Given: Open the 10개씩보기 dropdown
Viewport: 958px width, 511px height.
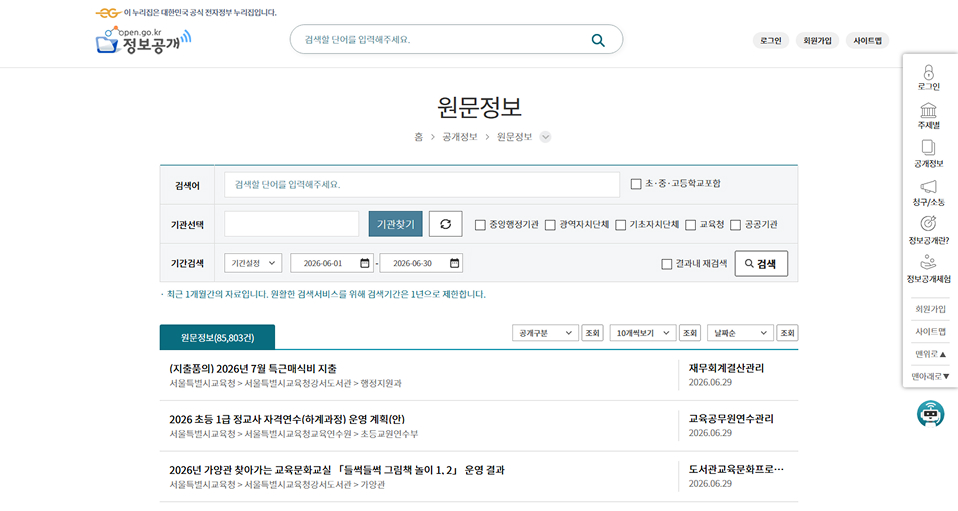Looking at the screenshot, I should tap(643, 333).
